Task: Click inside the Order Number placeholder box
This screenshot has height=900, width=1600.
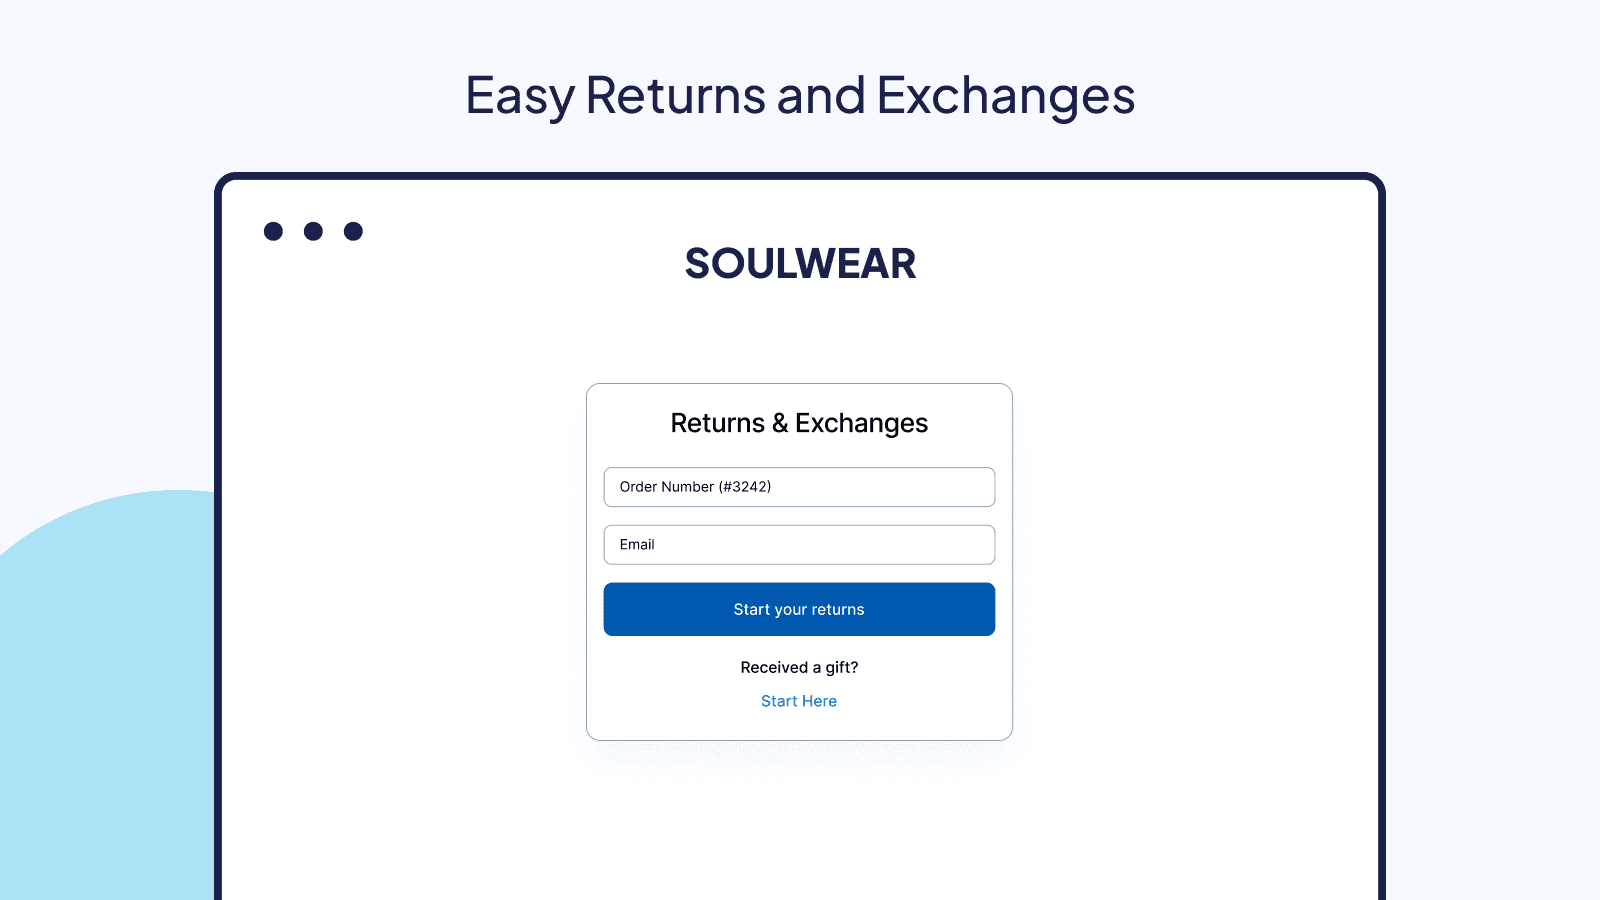Action: (799, 487)
